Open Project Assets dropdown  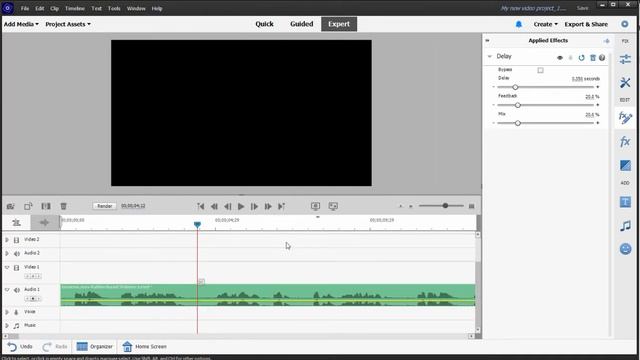point(68,24)
